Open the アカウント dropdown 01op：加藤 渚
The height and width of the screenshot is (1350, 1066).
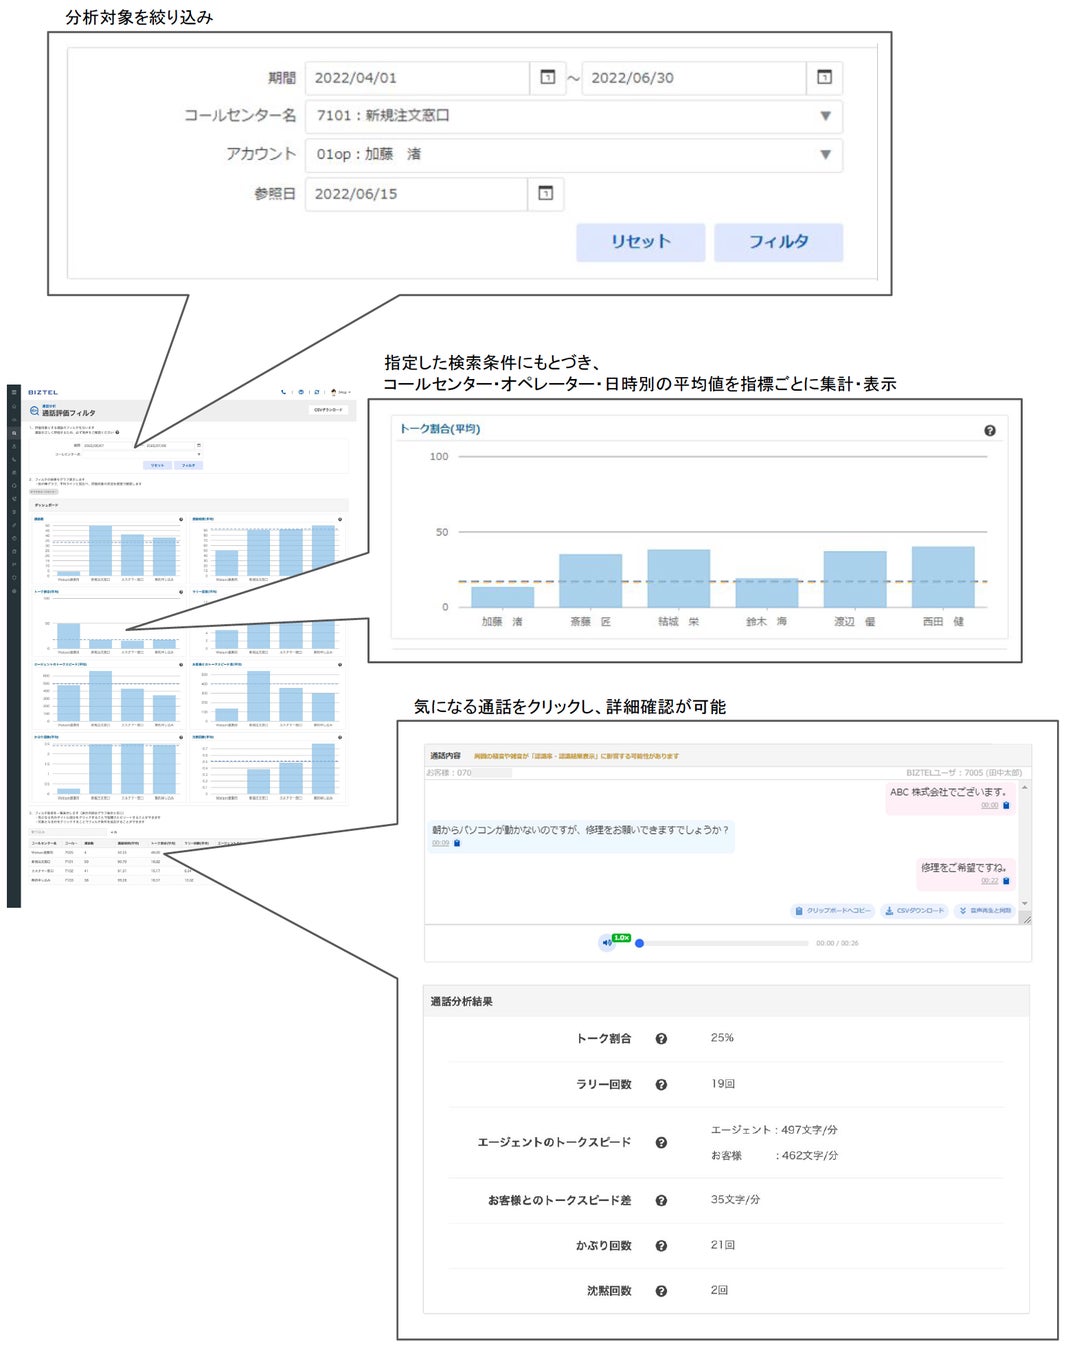tap(574, 155)
